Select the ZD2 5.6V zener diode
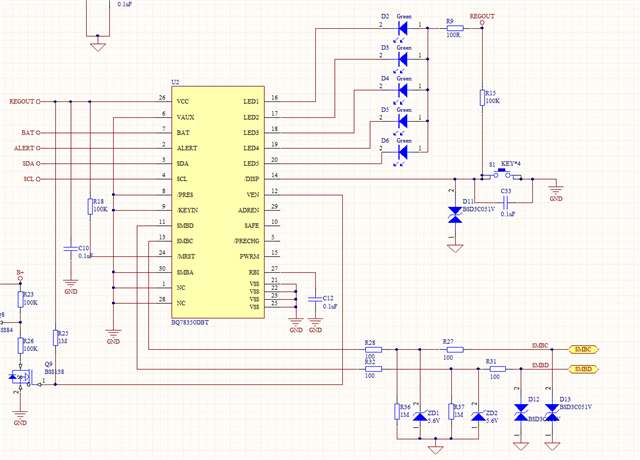Image resolution: width=640 pixels, height=460 pixels. [x=478, y=416]
